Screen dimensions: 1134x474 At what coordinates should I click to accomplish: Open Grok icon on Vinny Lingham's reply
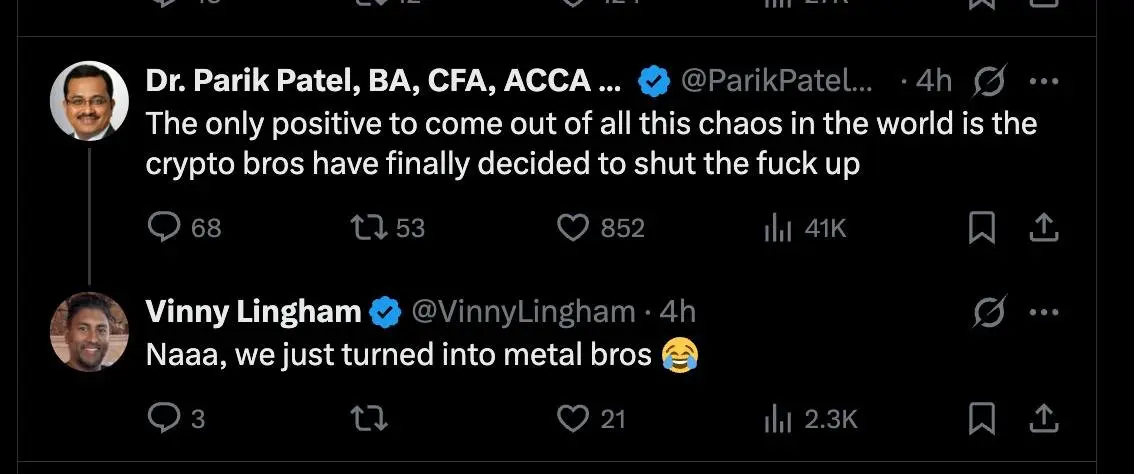(989, 313)
